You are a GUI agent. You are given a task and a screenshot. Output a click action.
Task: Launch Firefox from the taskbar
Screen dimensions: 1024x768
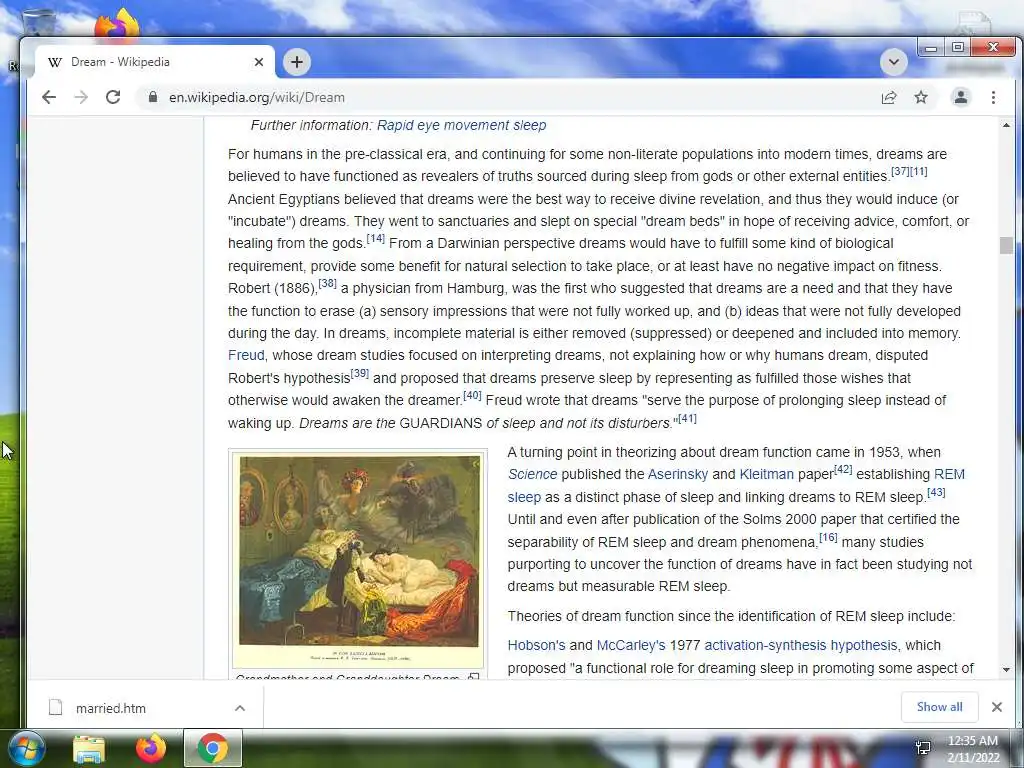(150, 748)
